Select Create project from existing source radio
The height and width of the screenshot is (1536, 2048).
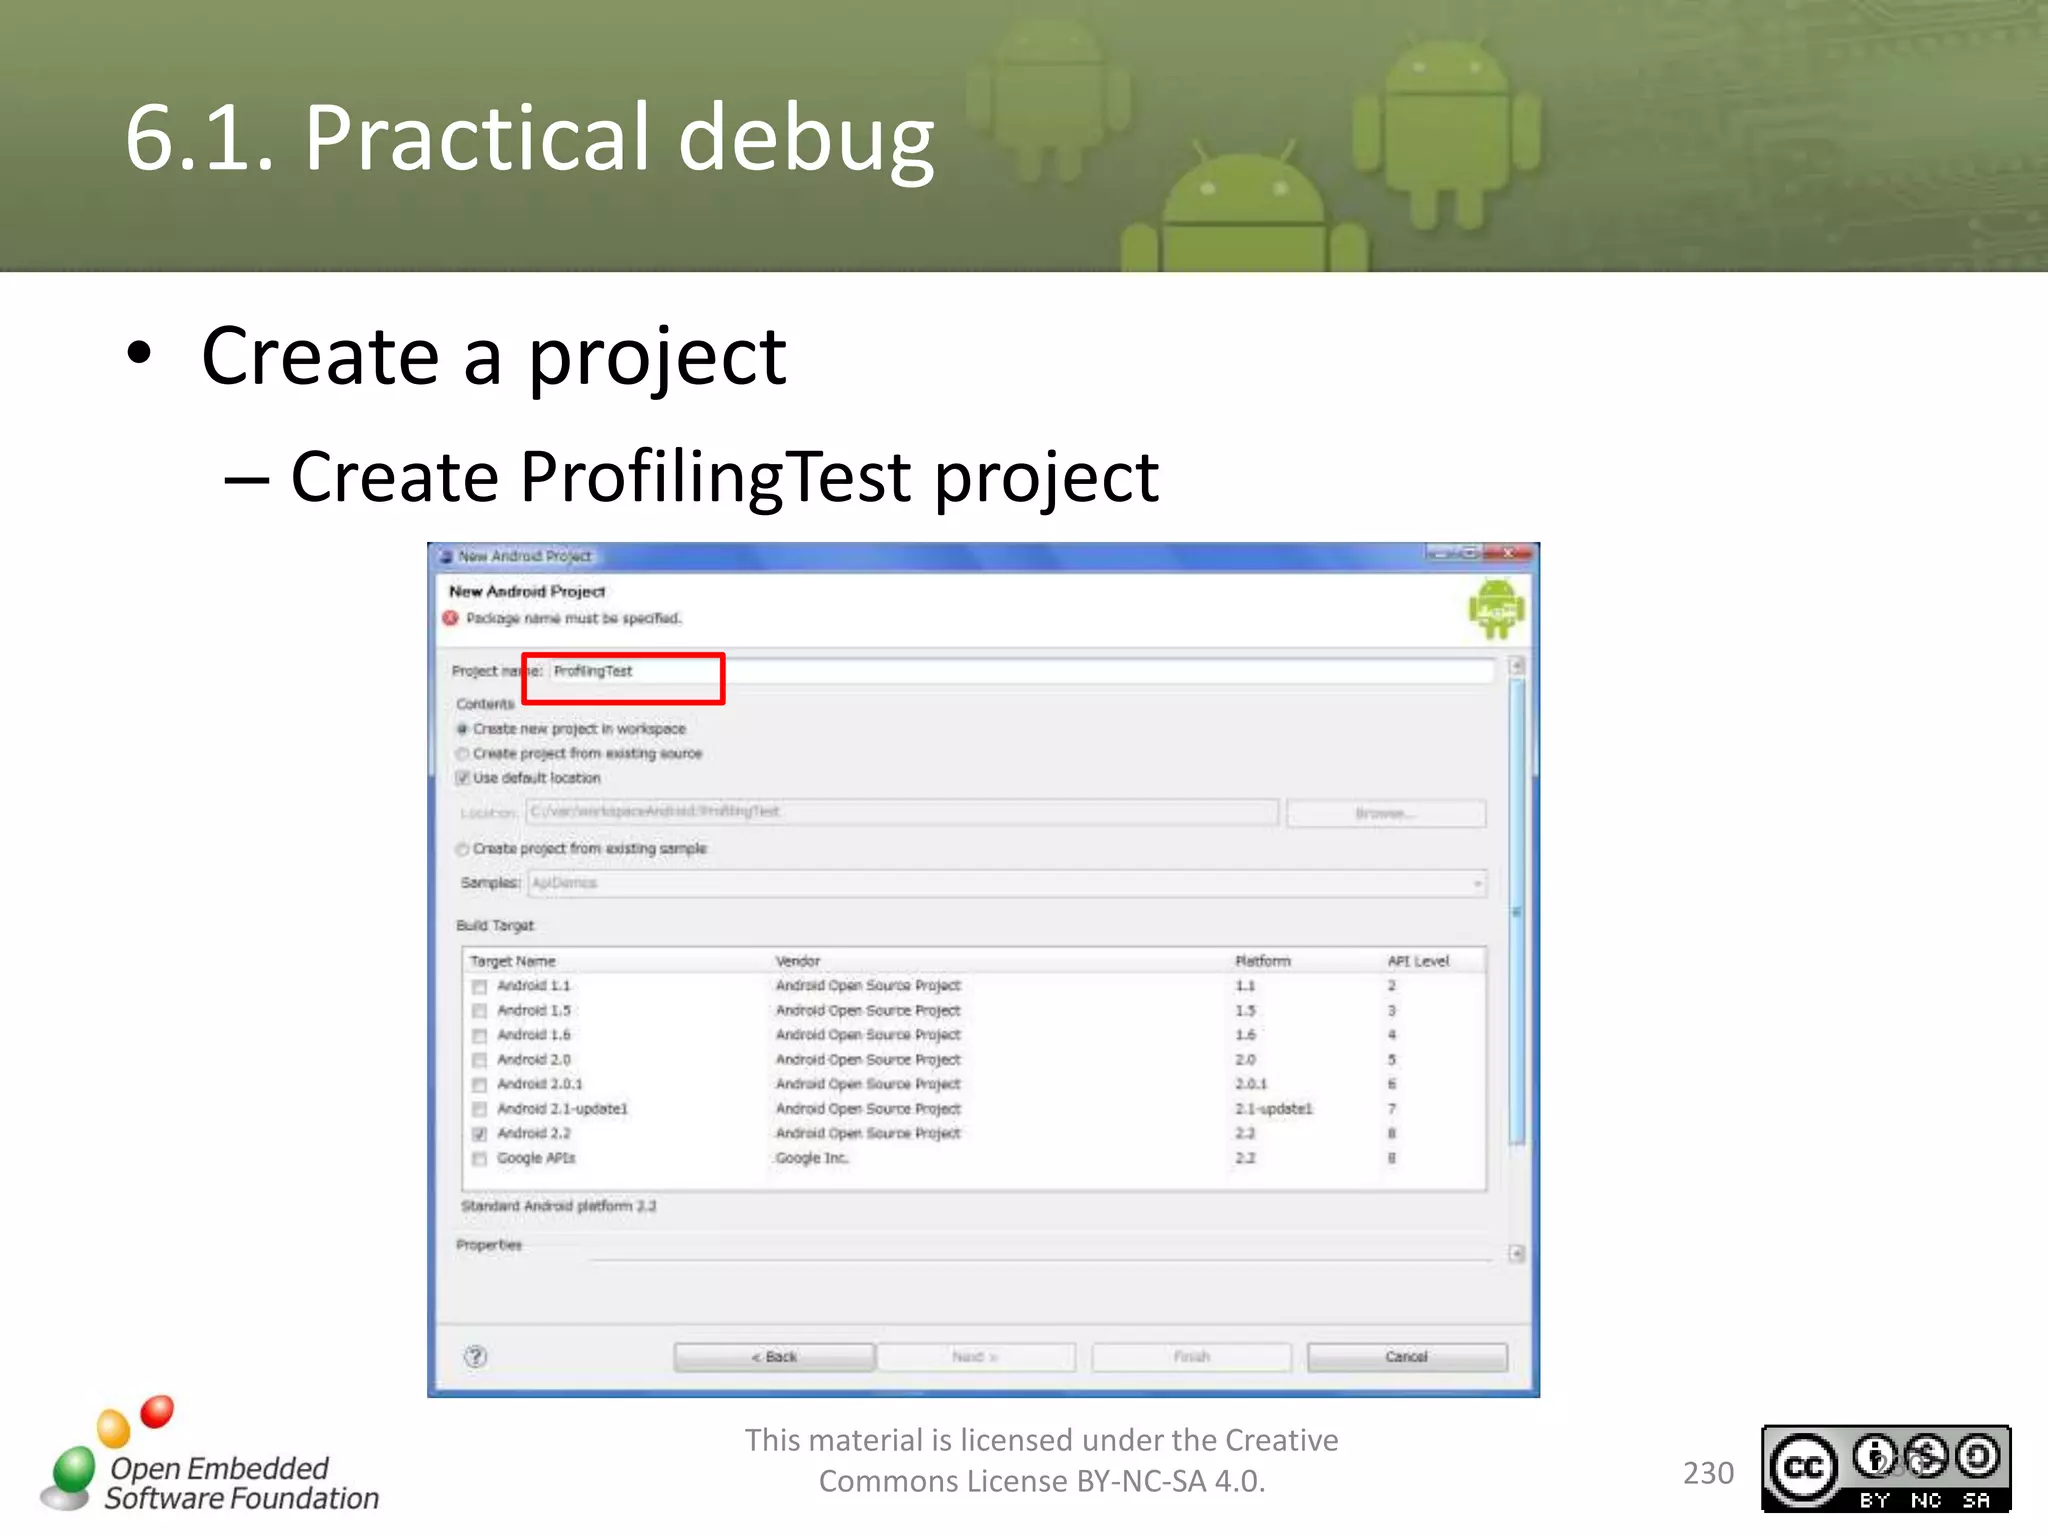[462, 753]
